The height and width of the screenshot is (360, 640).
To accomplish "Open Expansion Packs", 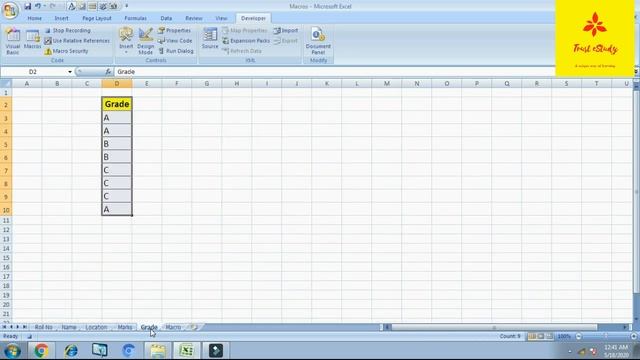I will [246, 40].
